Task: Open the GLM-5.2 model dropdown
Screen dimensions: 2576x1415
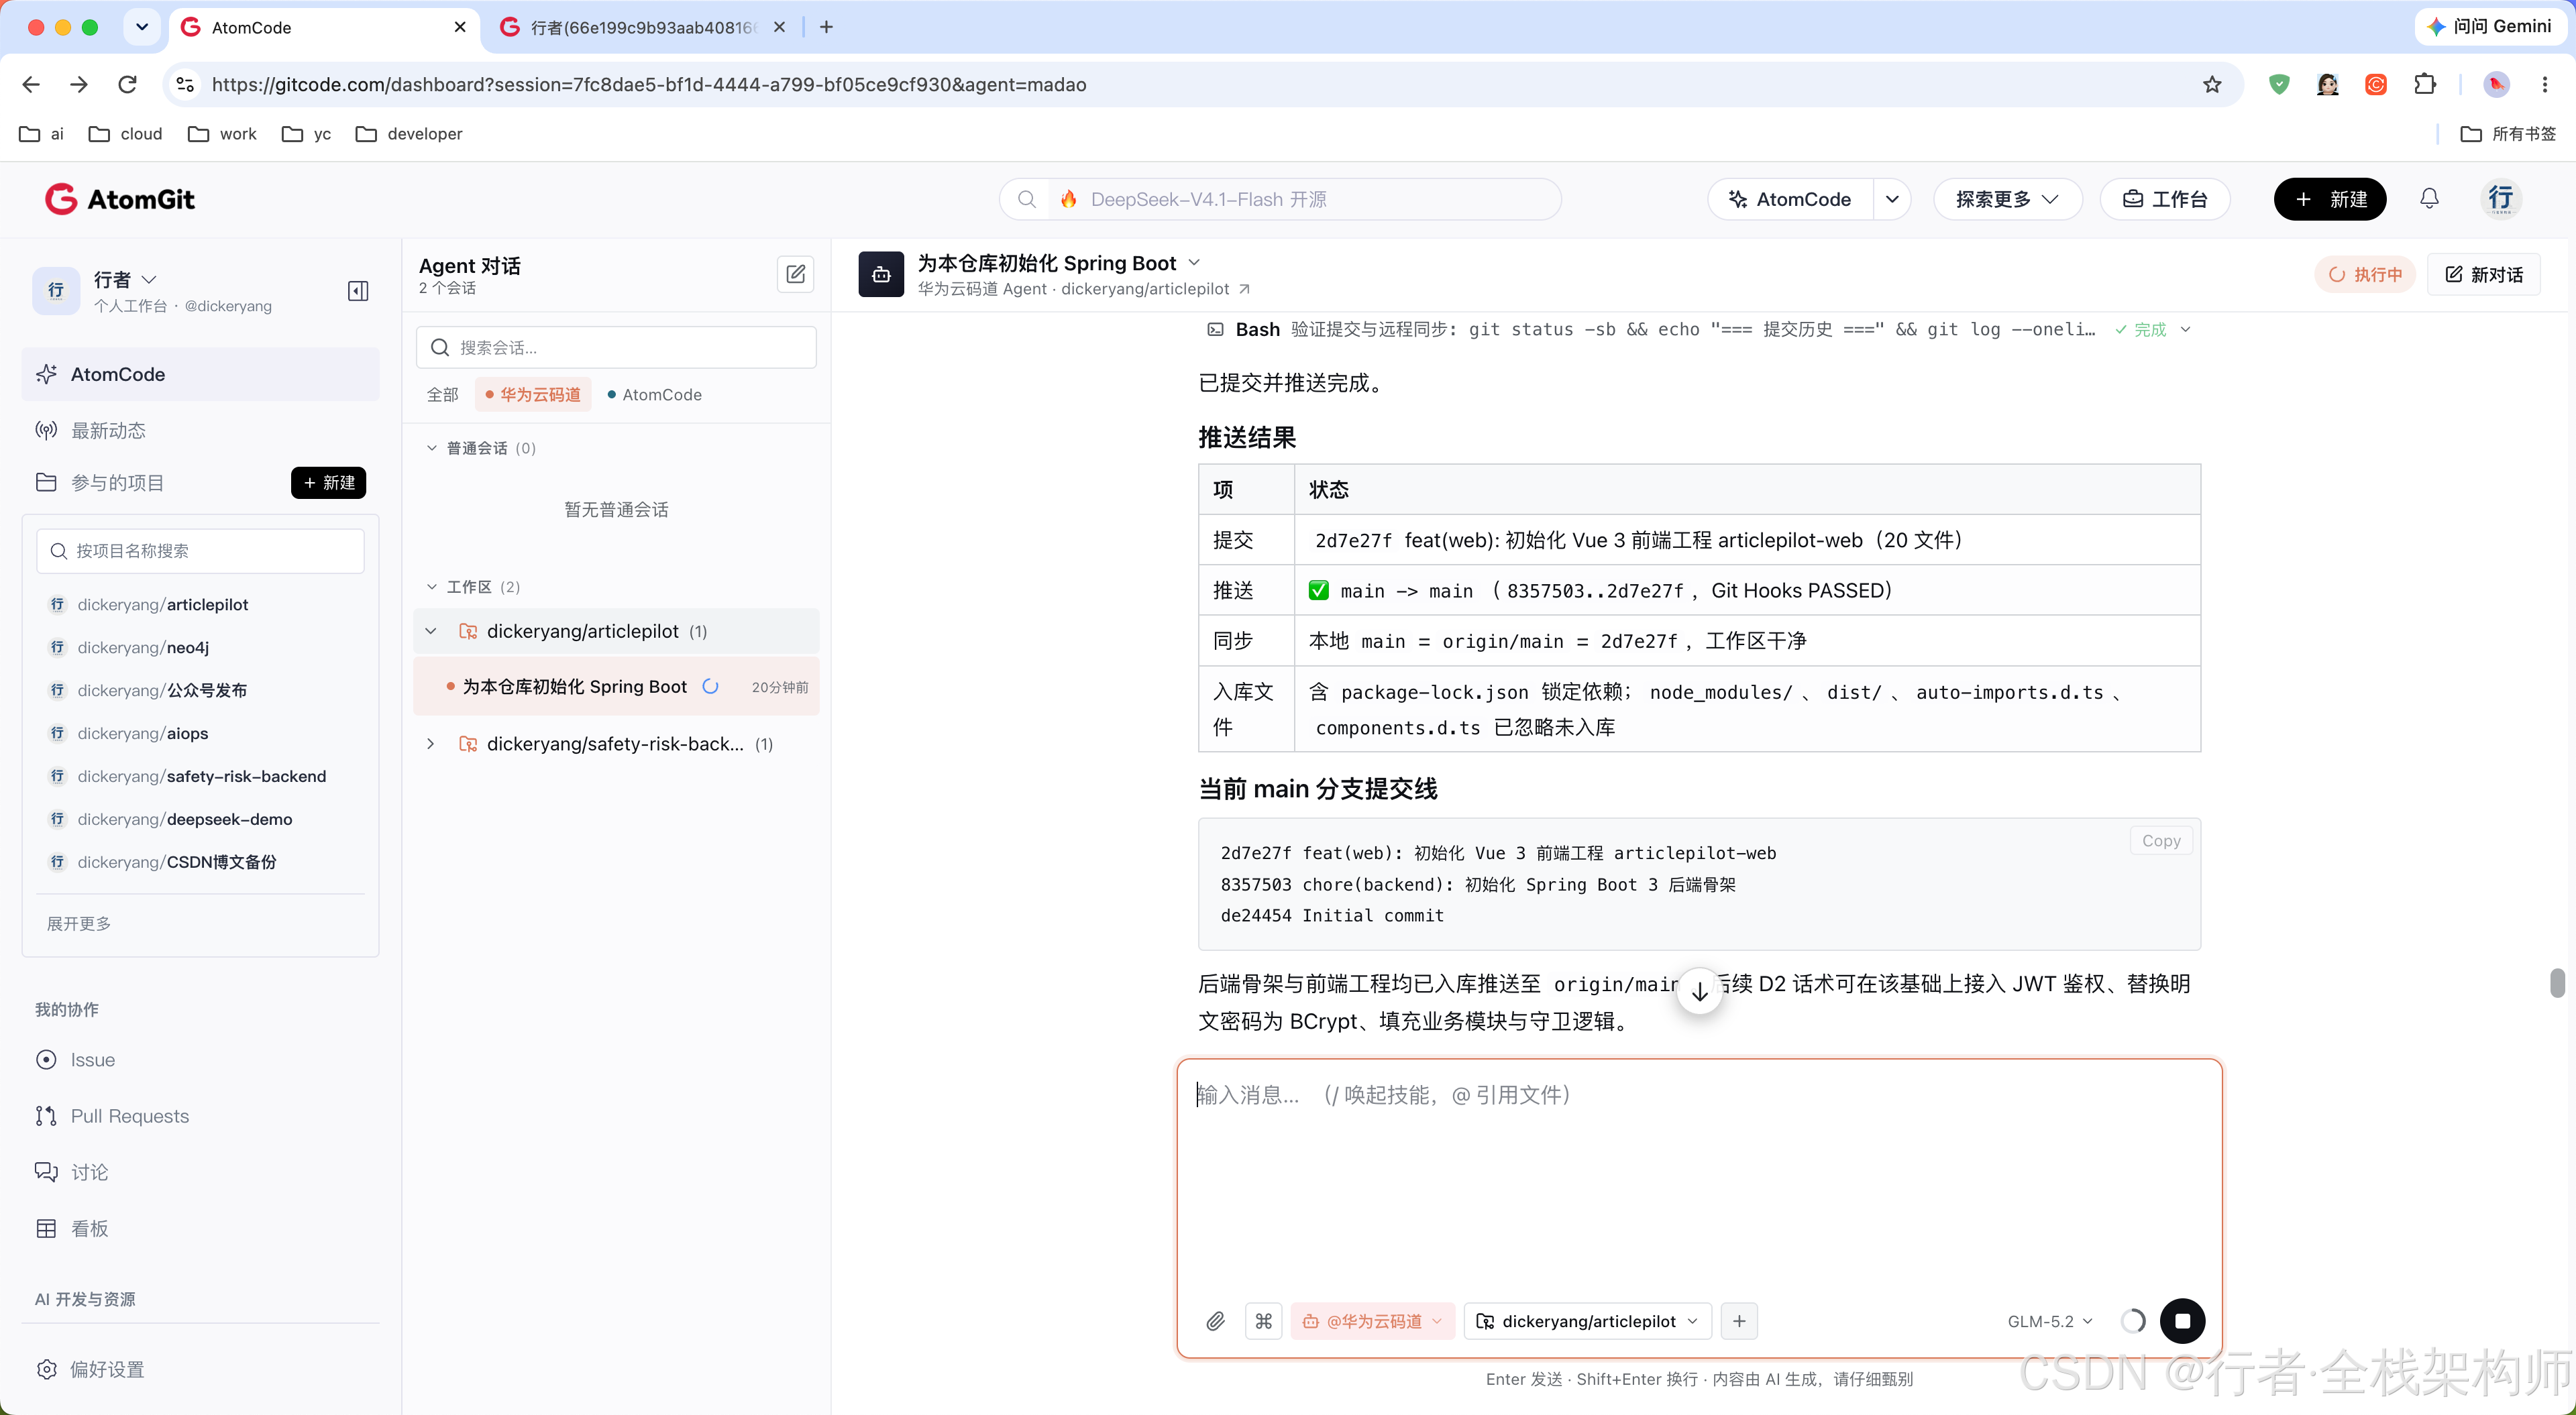Action: point(2049,1321)
